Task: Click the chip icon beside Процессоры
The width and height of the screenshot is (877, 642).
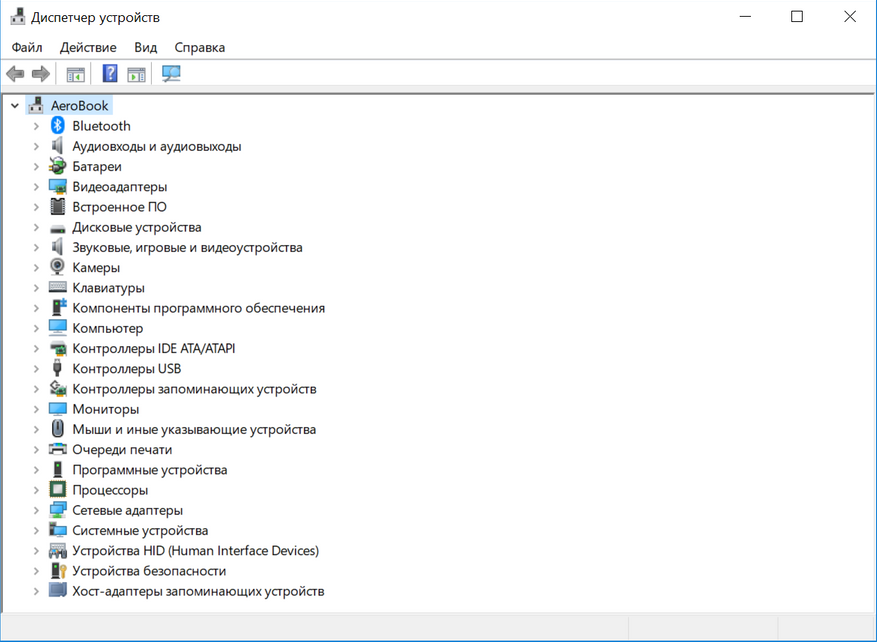Action: coord(58,490)
